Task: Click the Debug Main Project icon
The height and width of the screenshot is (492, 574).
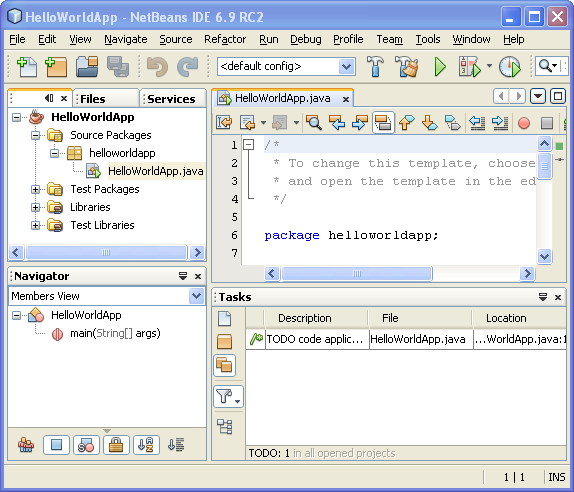Action: point(470,67)
